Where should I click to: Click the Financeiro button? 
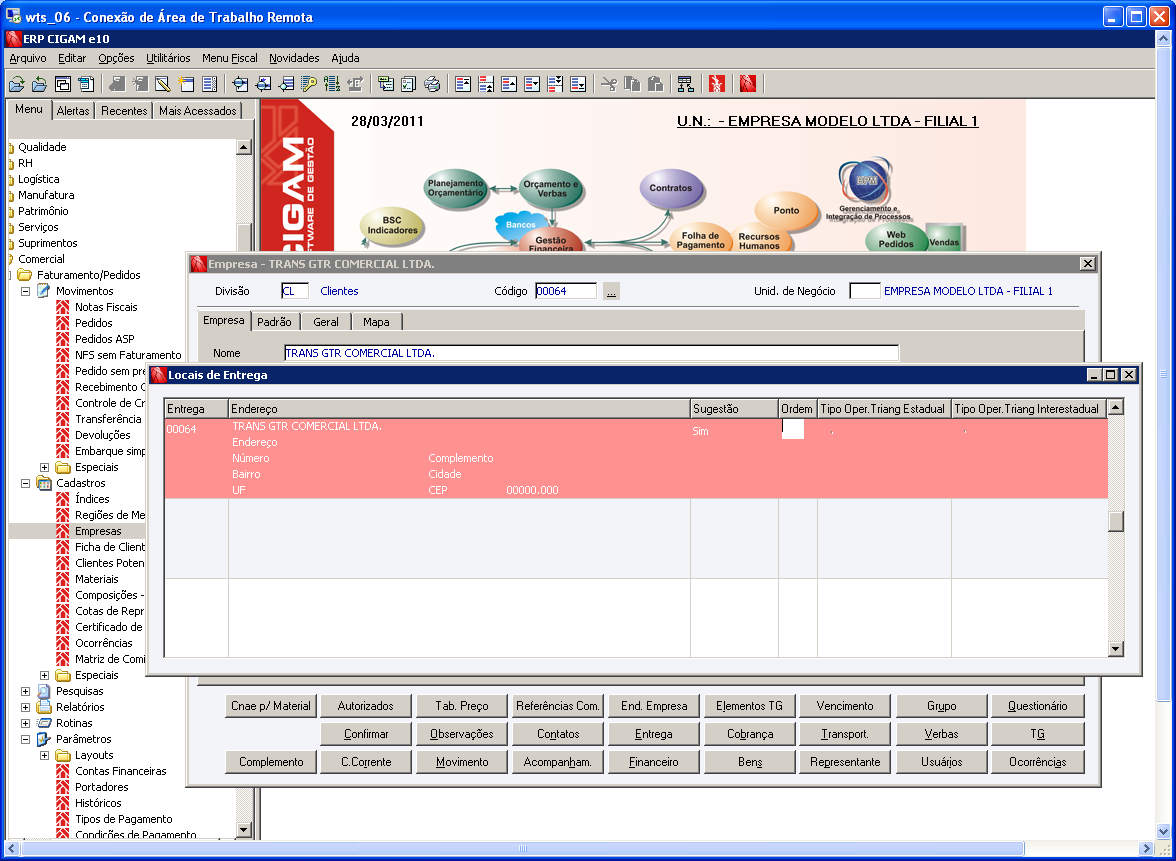click(653, 761)
